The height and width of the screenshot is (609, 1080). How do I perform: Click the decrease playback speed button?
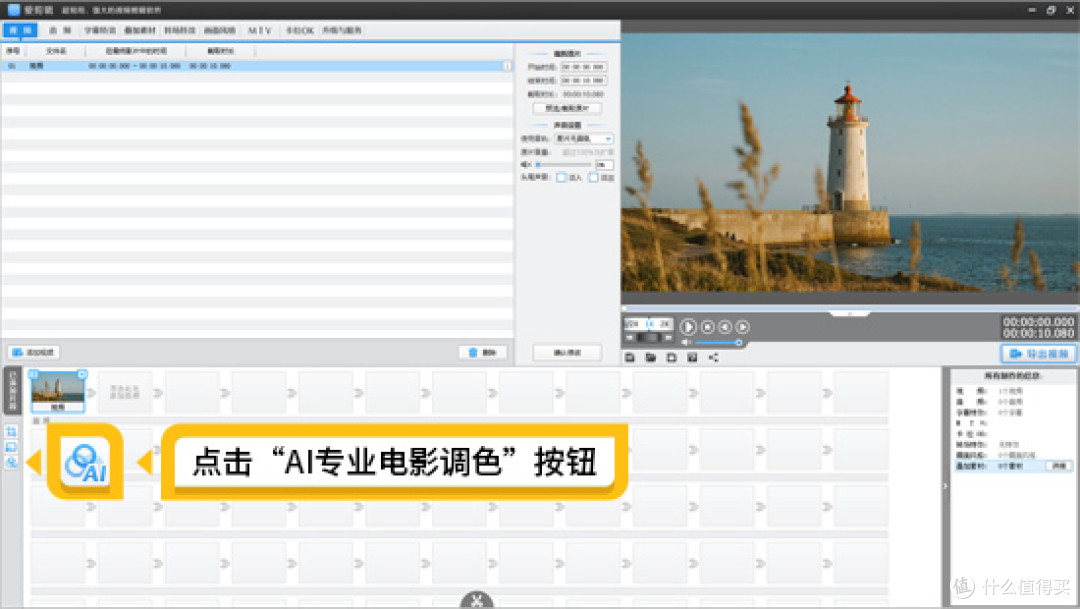[630, 338]
